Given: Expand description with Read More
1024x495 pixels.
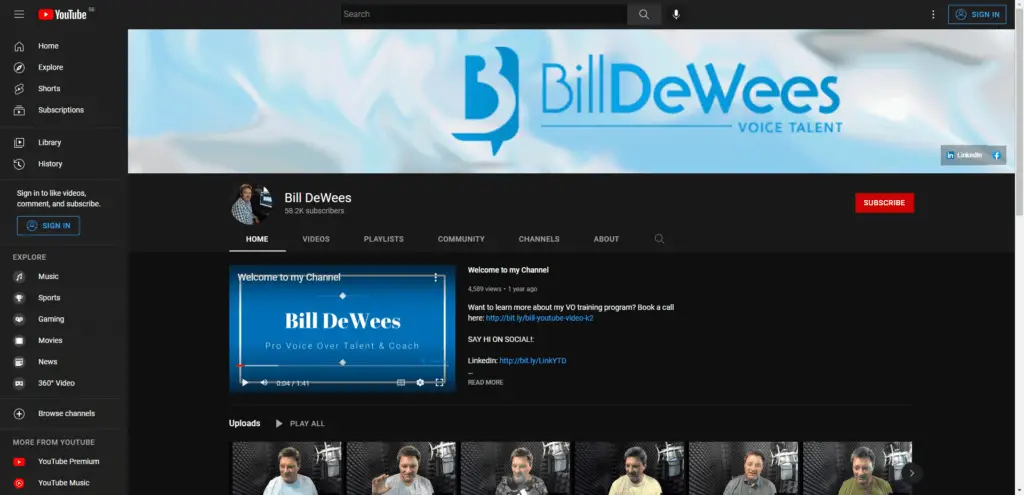Looking at the screenshot, I should tap(485, 383).
